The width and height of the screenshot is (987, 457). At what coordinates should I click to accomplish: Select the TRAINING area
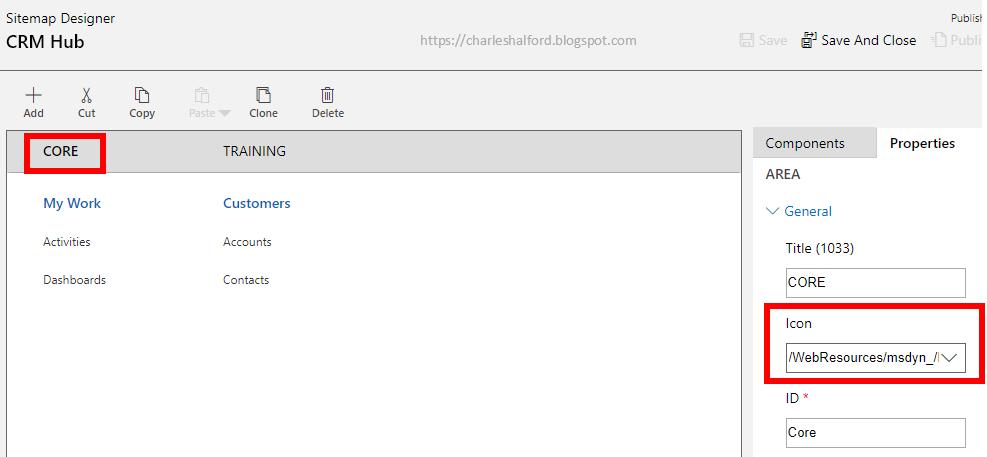coord(254,151)
